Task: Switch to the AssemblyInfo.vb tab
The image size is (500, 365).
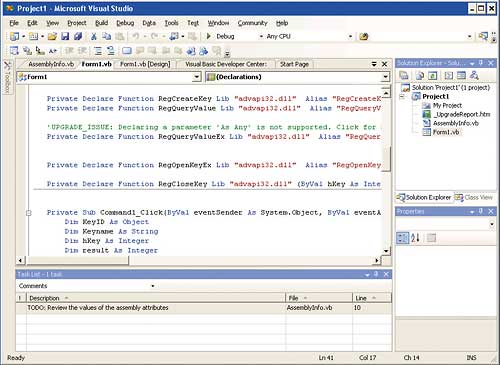Action: tap(51, 64)
